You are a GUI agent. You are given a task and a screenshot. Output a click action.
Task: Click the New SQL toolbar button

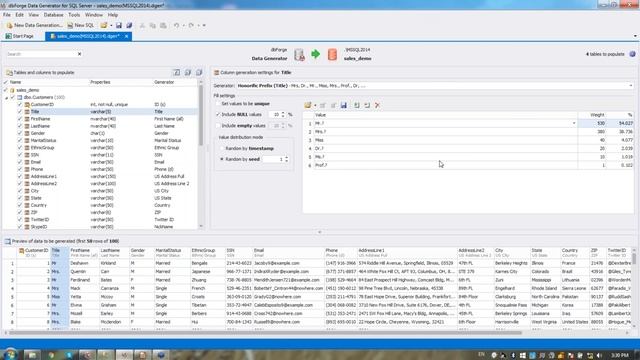click(81, 25)
